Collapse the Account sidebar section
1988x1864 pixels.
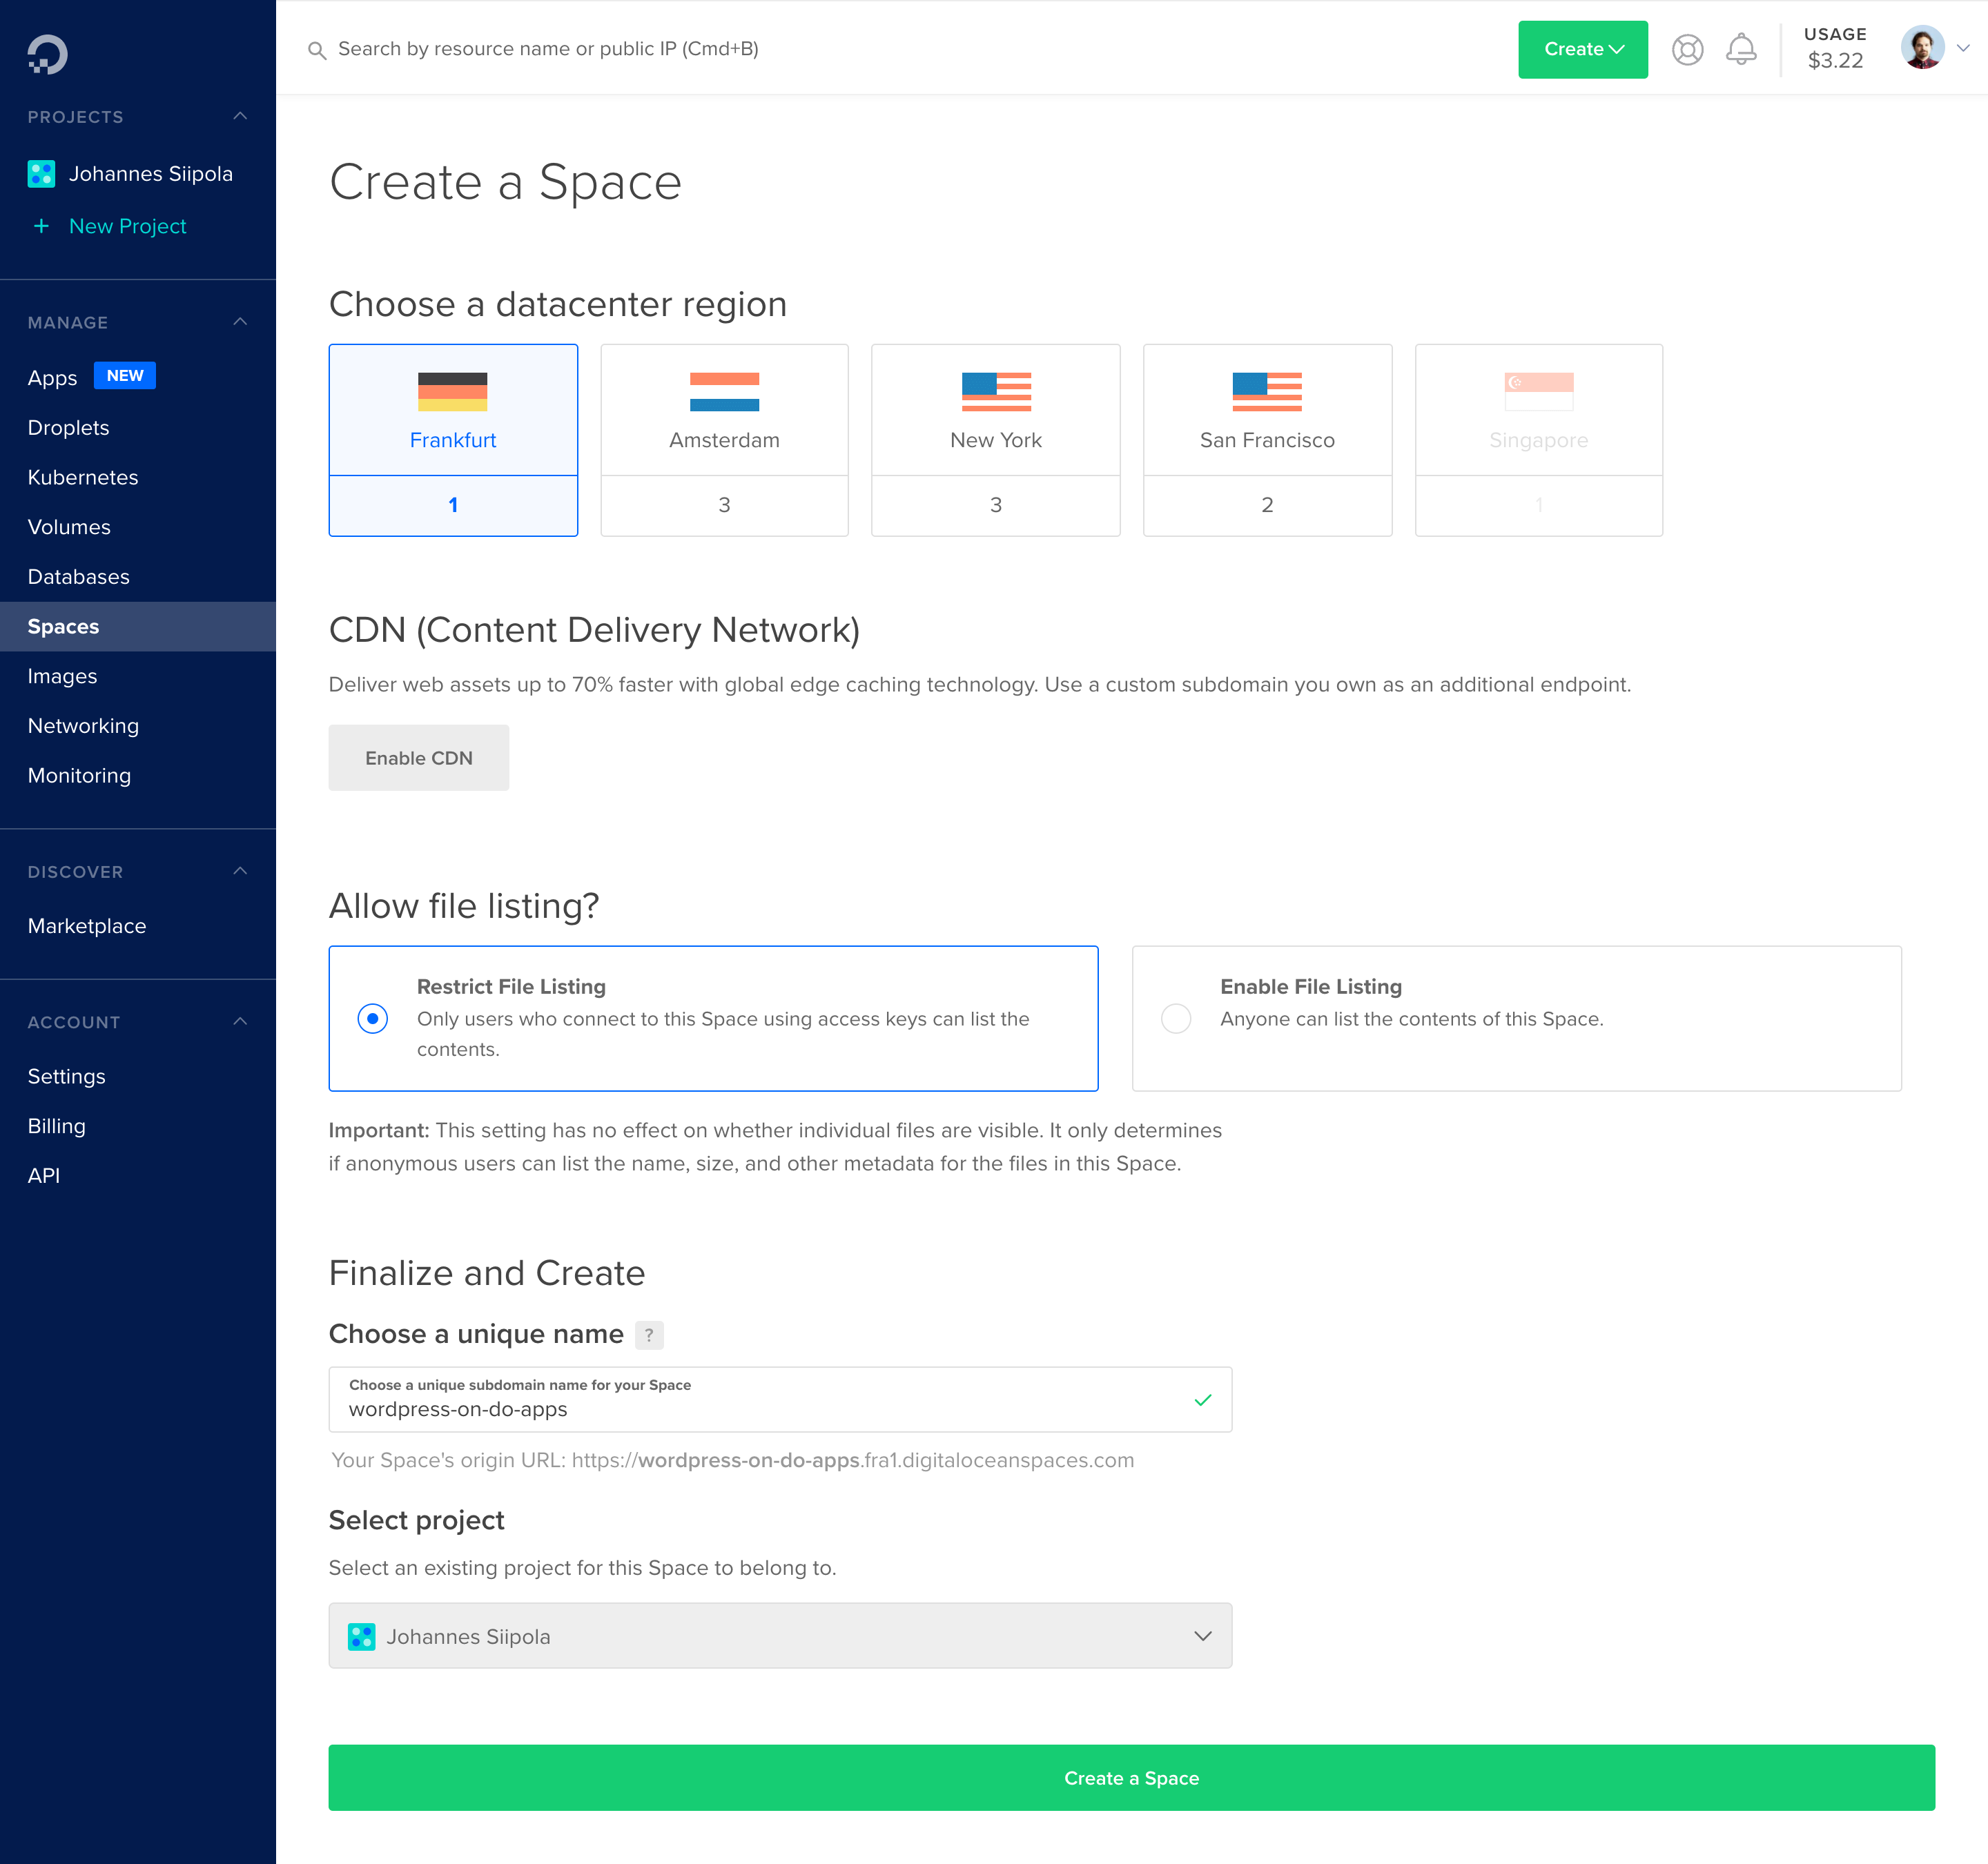click(240, 1022)
